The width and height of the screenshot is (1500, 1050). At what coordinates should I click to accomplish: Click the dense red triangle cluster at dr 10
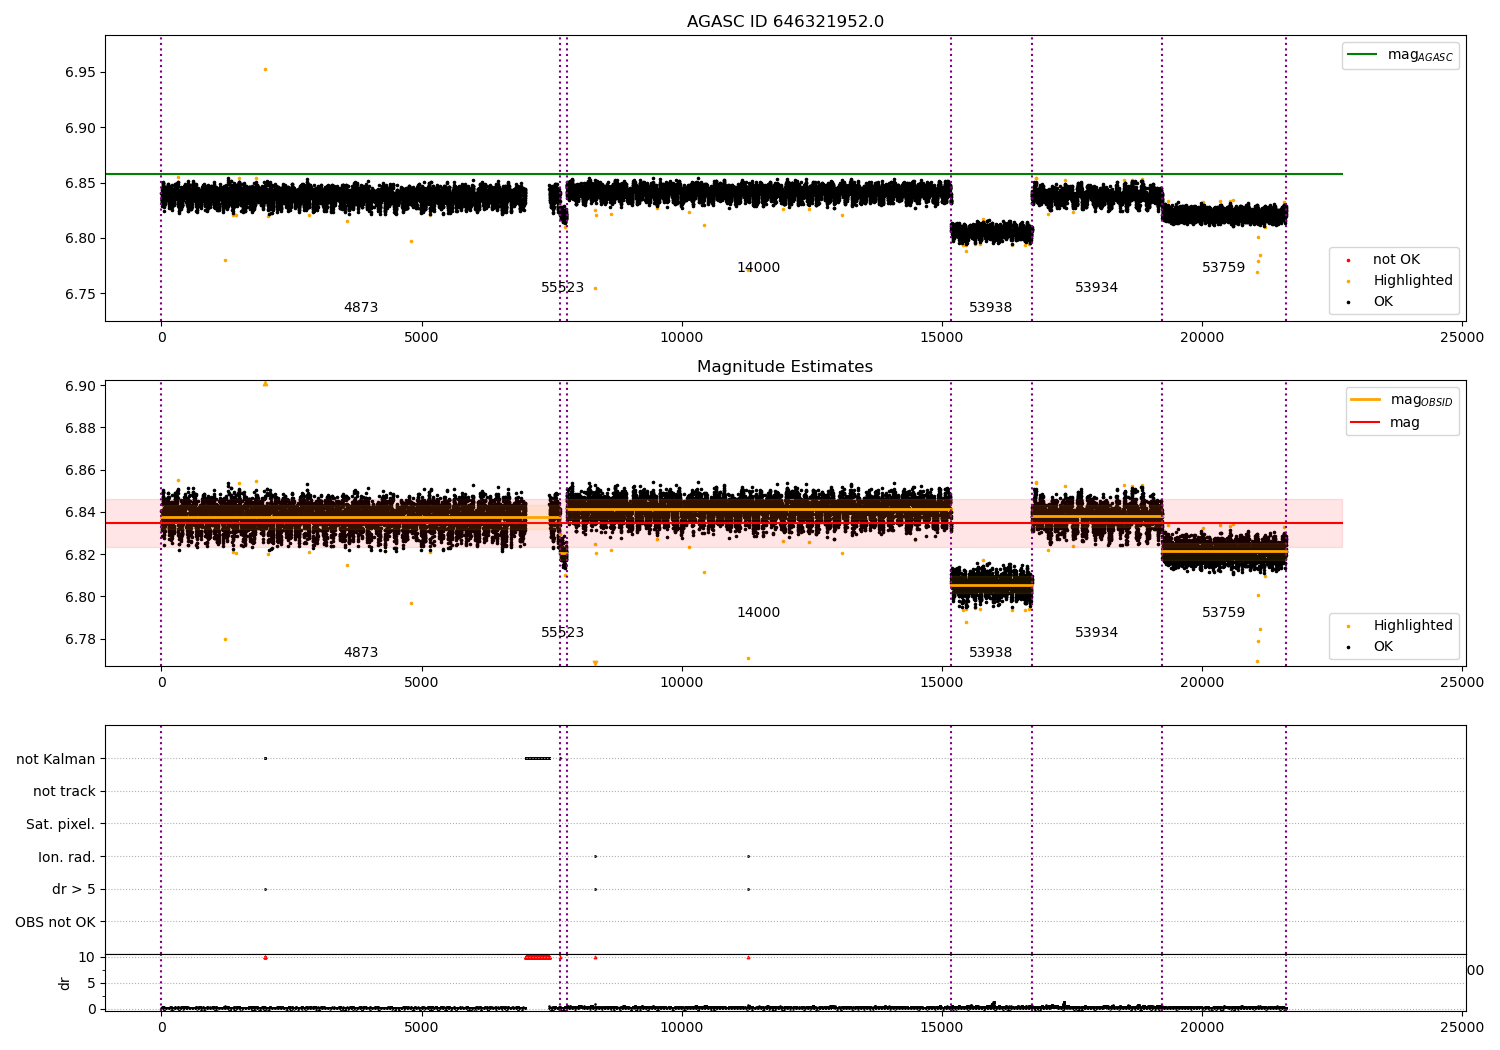538,957
